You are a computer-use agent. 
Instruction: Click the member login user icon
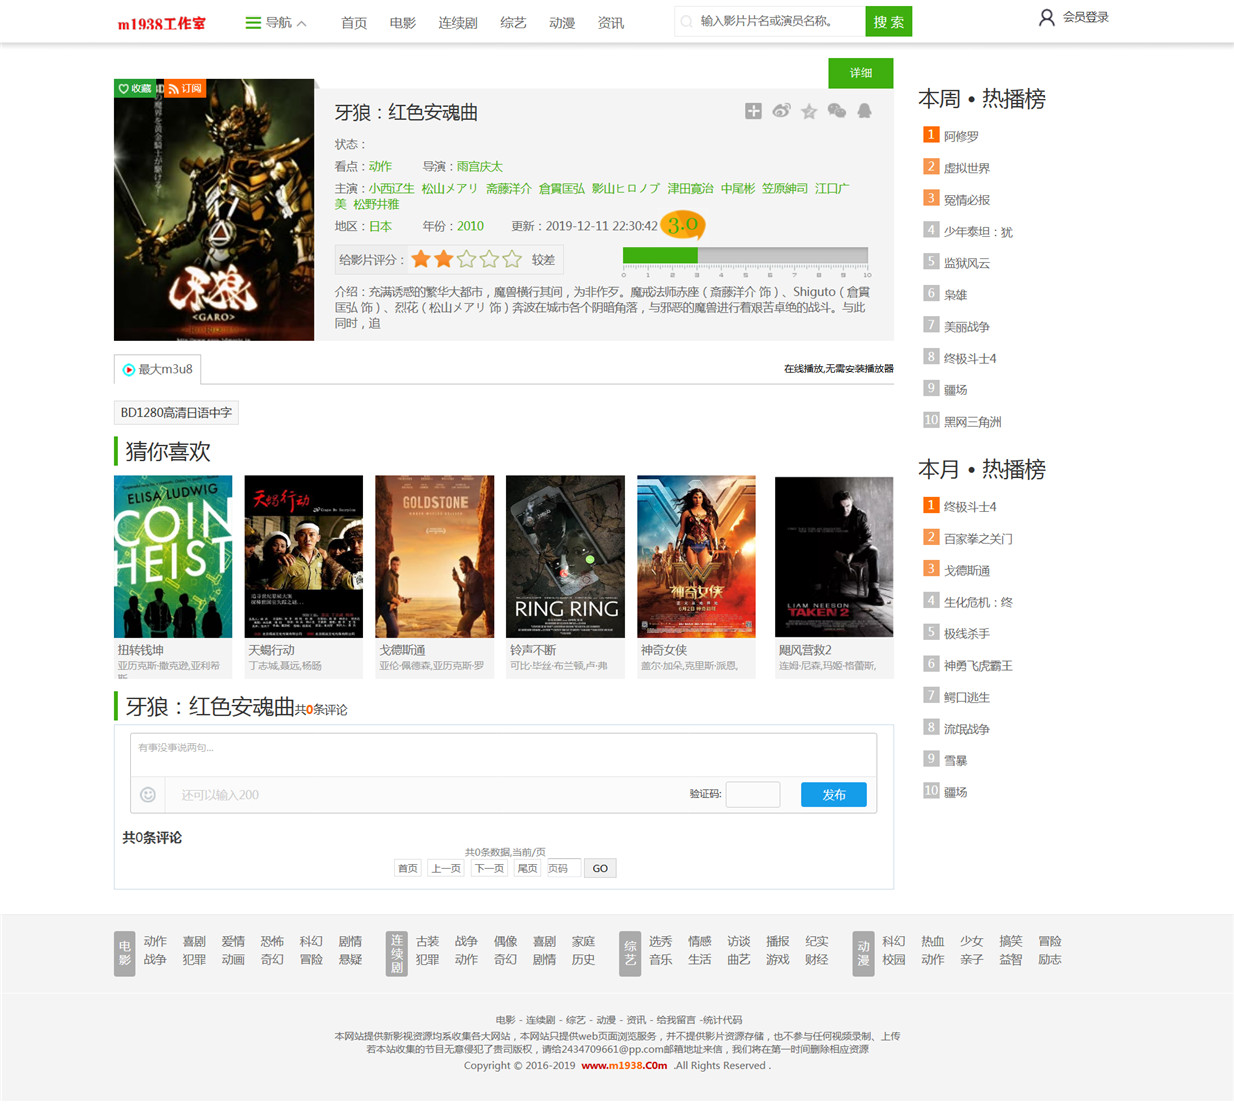click(x=1046, y=17)
